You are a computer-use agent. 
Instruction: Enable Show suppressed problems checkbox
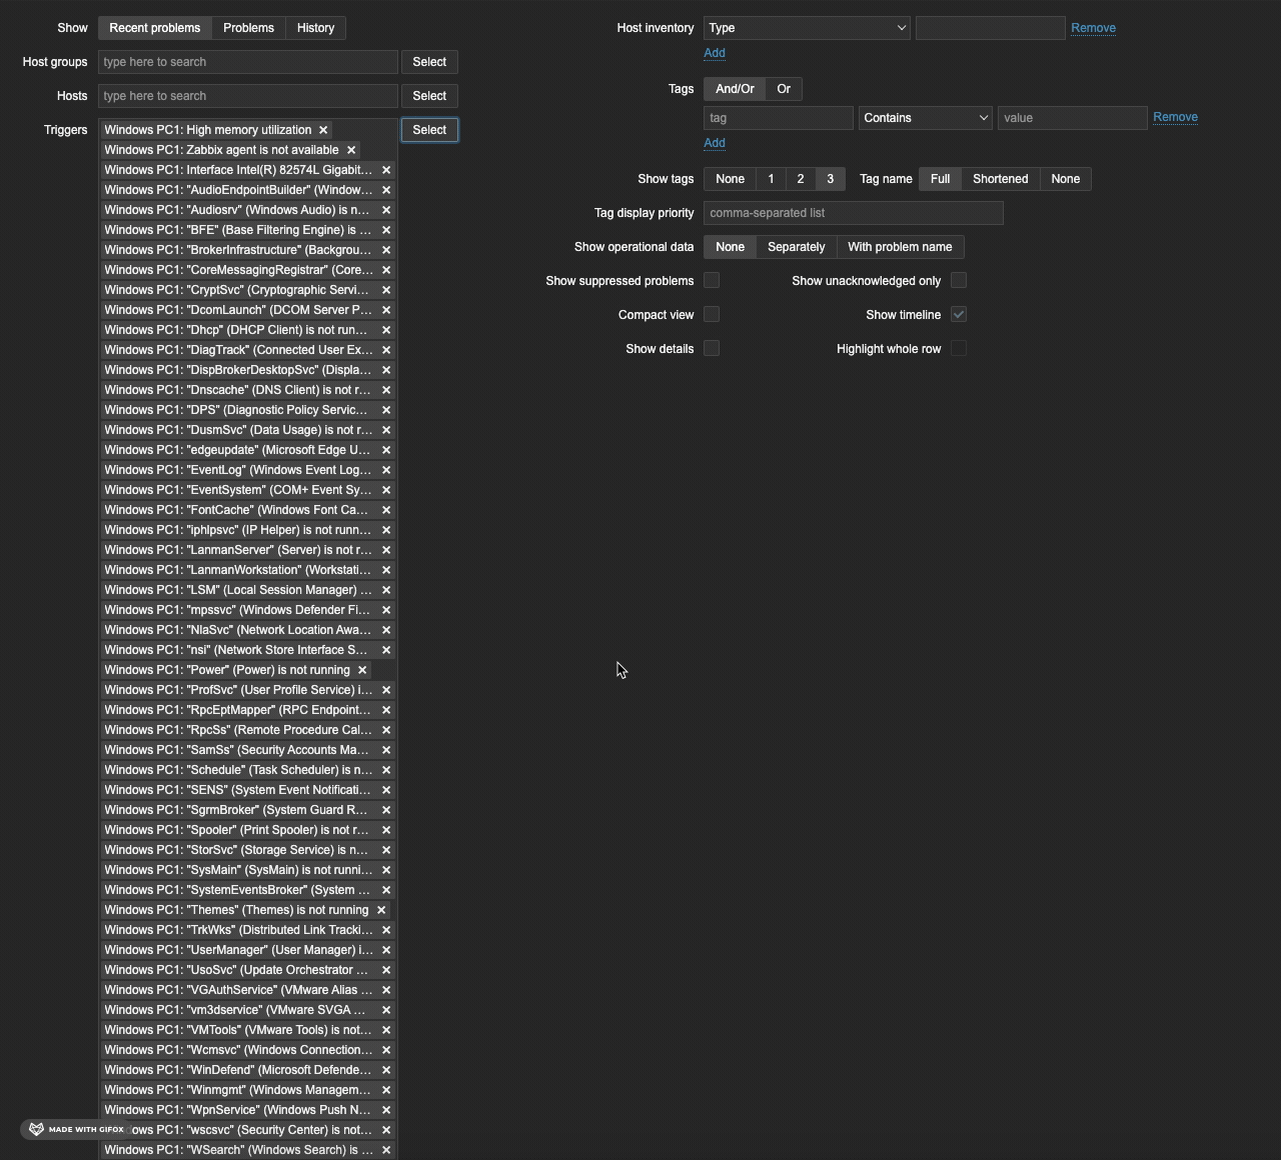712,281
